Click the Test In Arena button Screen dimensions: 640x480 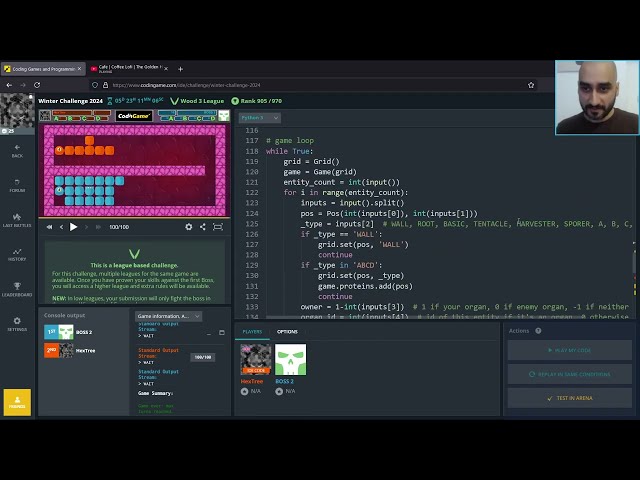[x=569, y=398]
